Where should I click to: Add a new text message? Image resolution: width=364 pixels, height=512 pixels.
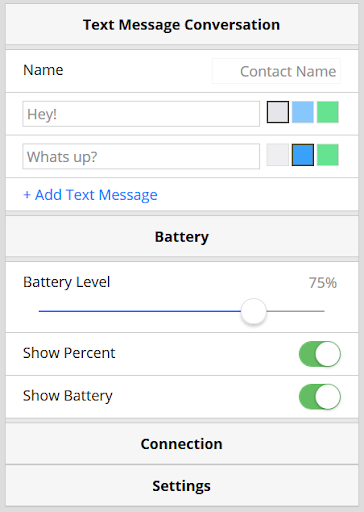(x=90, y=195)
